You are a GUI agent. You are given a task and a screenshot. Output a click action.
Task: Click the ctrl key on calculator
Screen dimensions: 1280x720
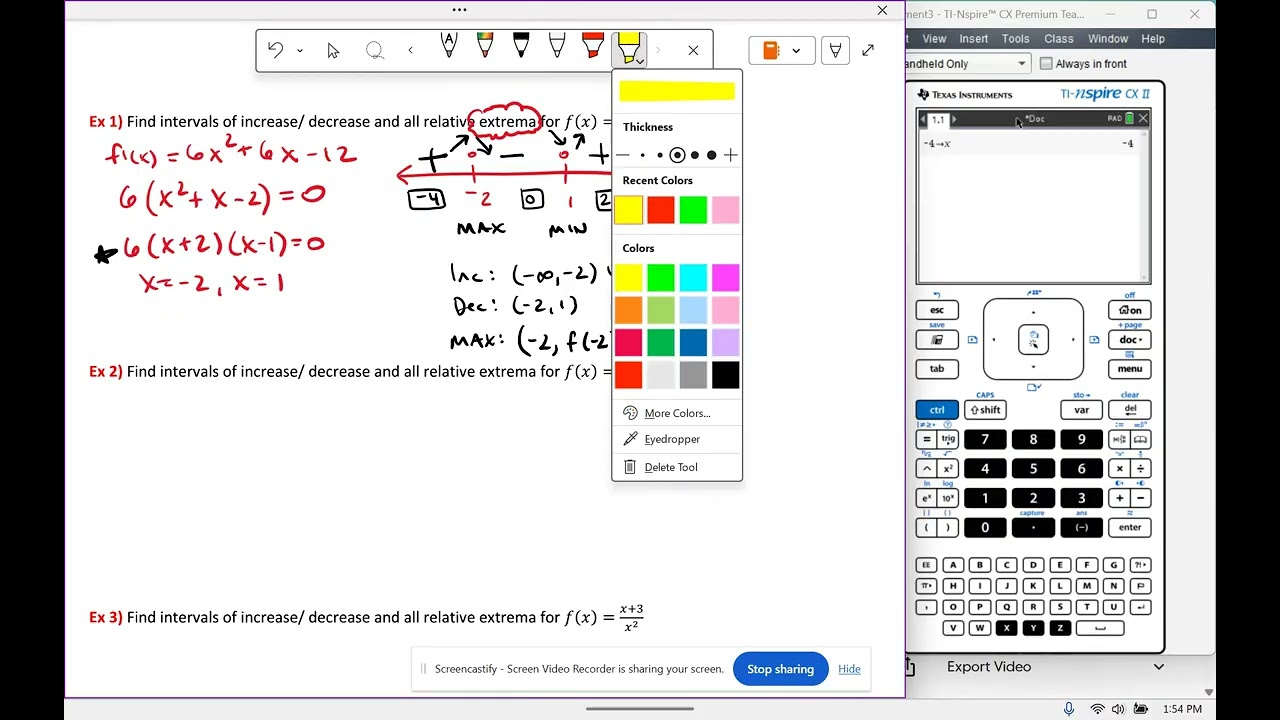point(937,410)
